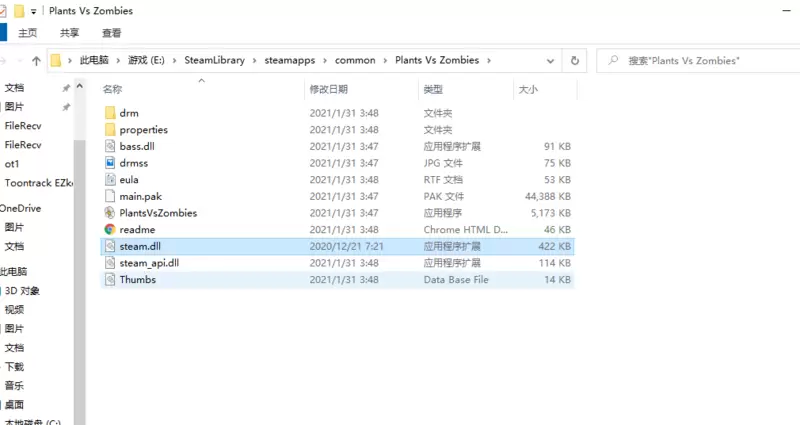Select the steam_api.dll file icon
This screenshot has height=425, width=800.
[x=110, y=263]
